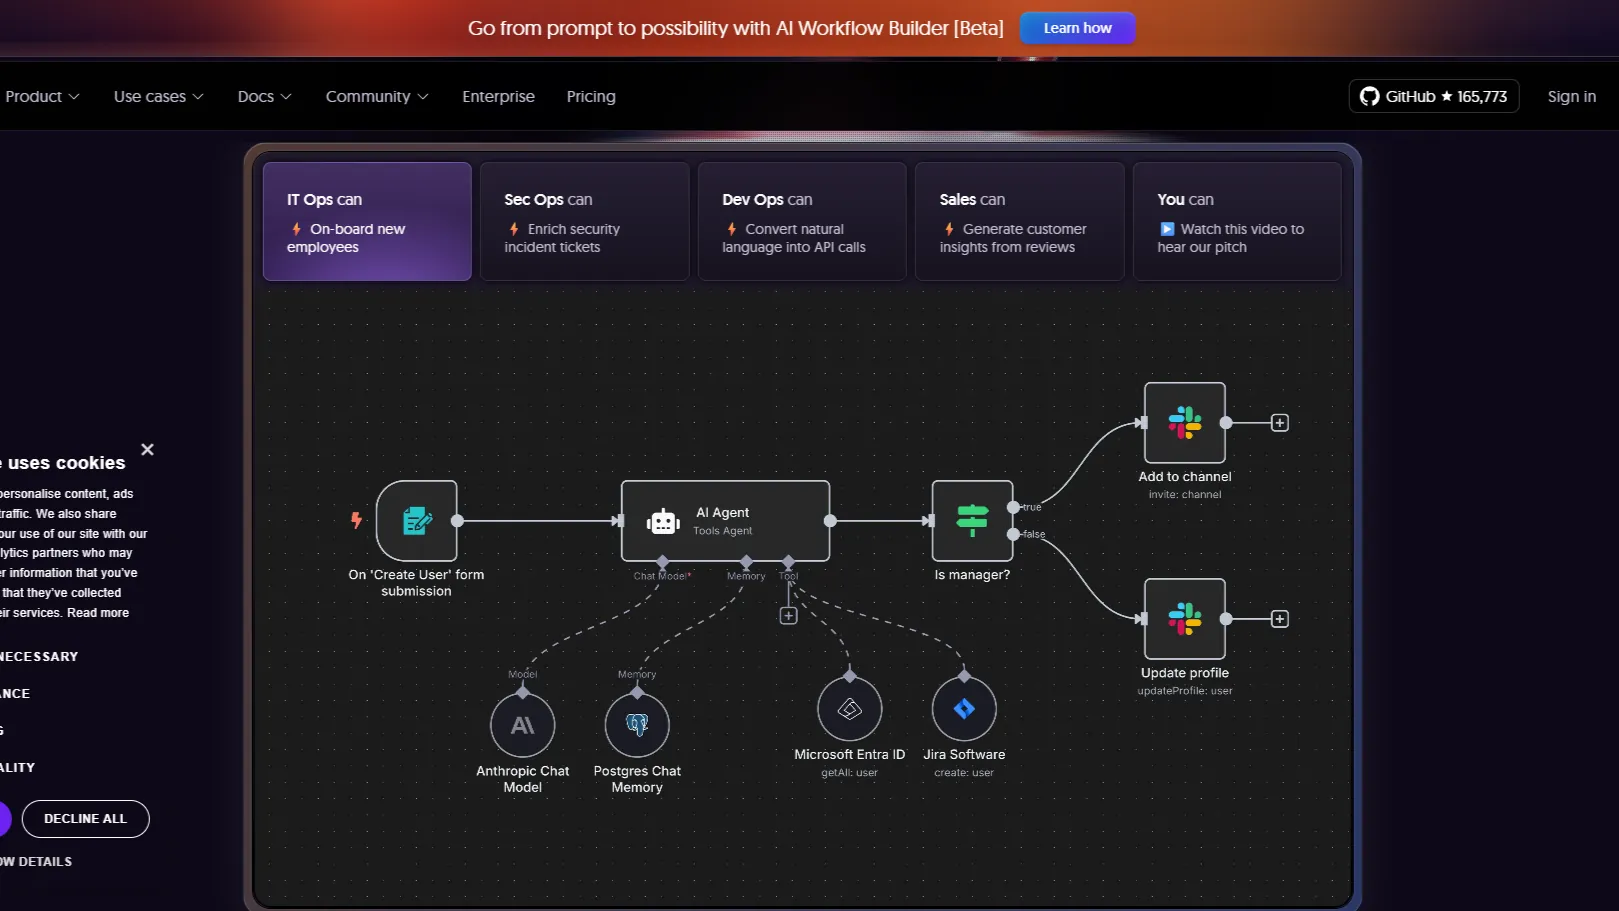The image size is (1619, 911).
Task: Expand the Product dropdown menu
Action: pos(42,97)
